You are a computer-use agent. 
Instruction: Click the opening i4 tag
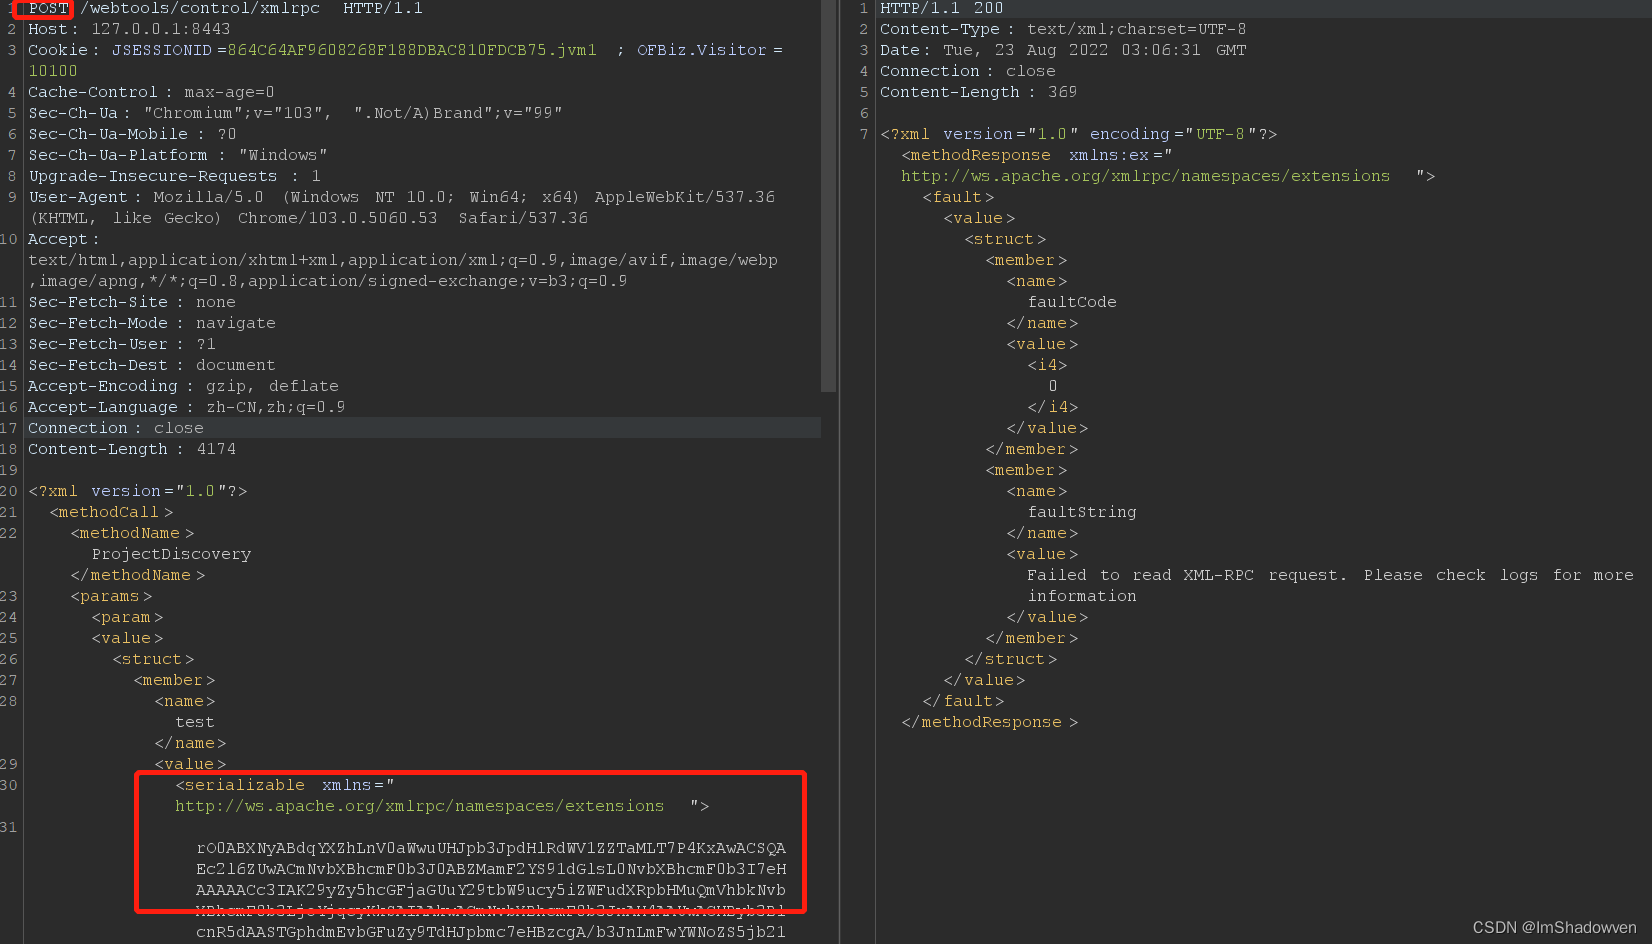point(1048,365)
